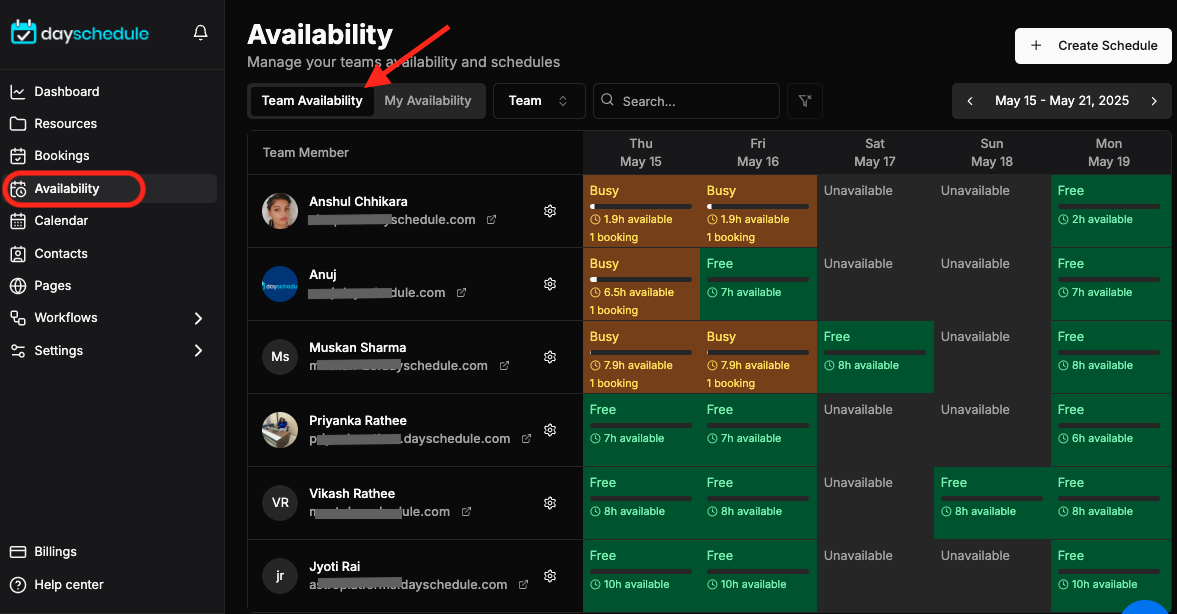Click Vikash Rathee's Free slot on Sun May 18
Image resolution: width=1177 pixels, height=614 pixels.
[992, 502]
